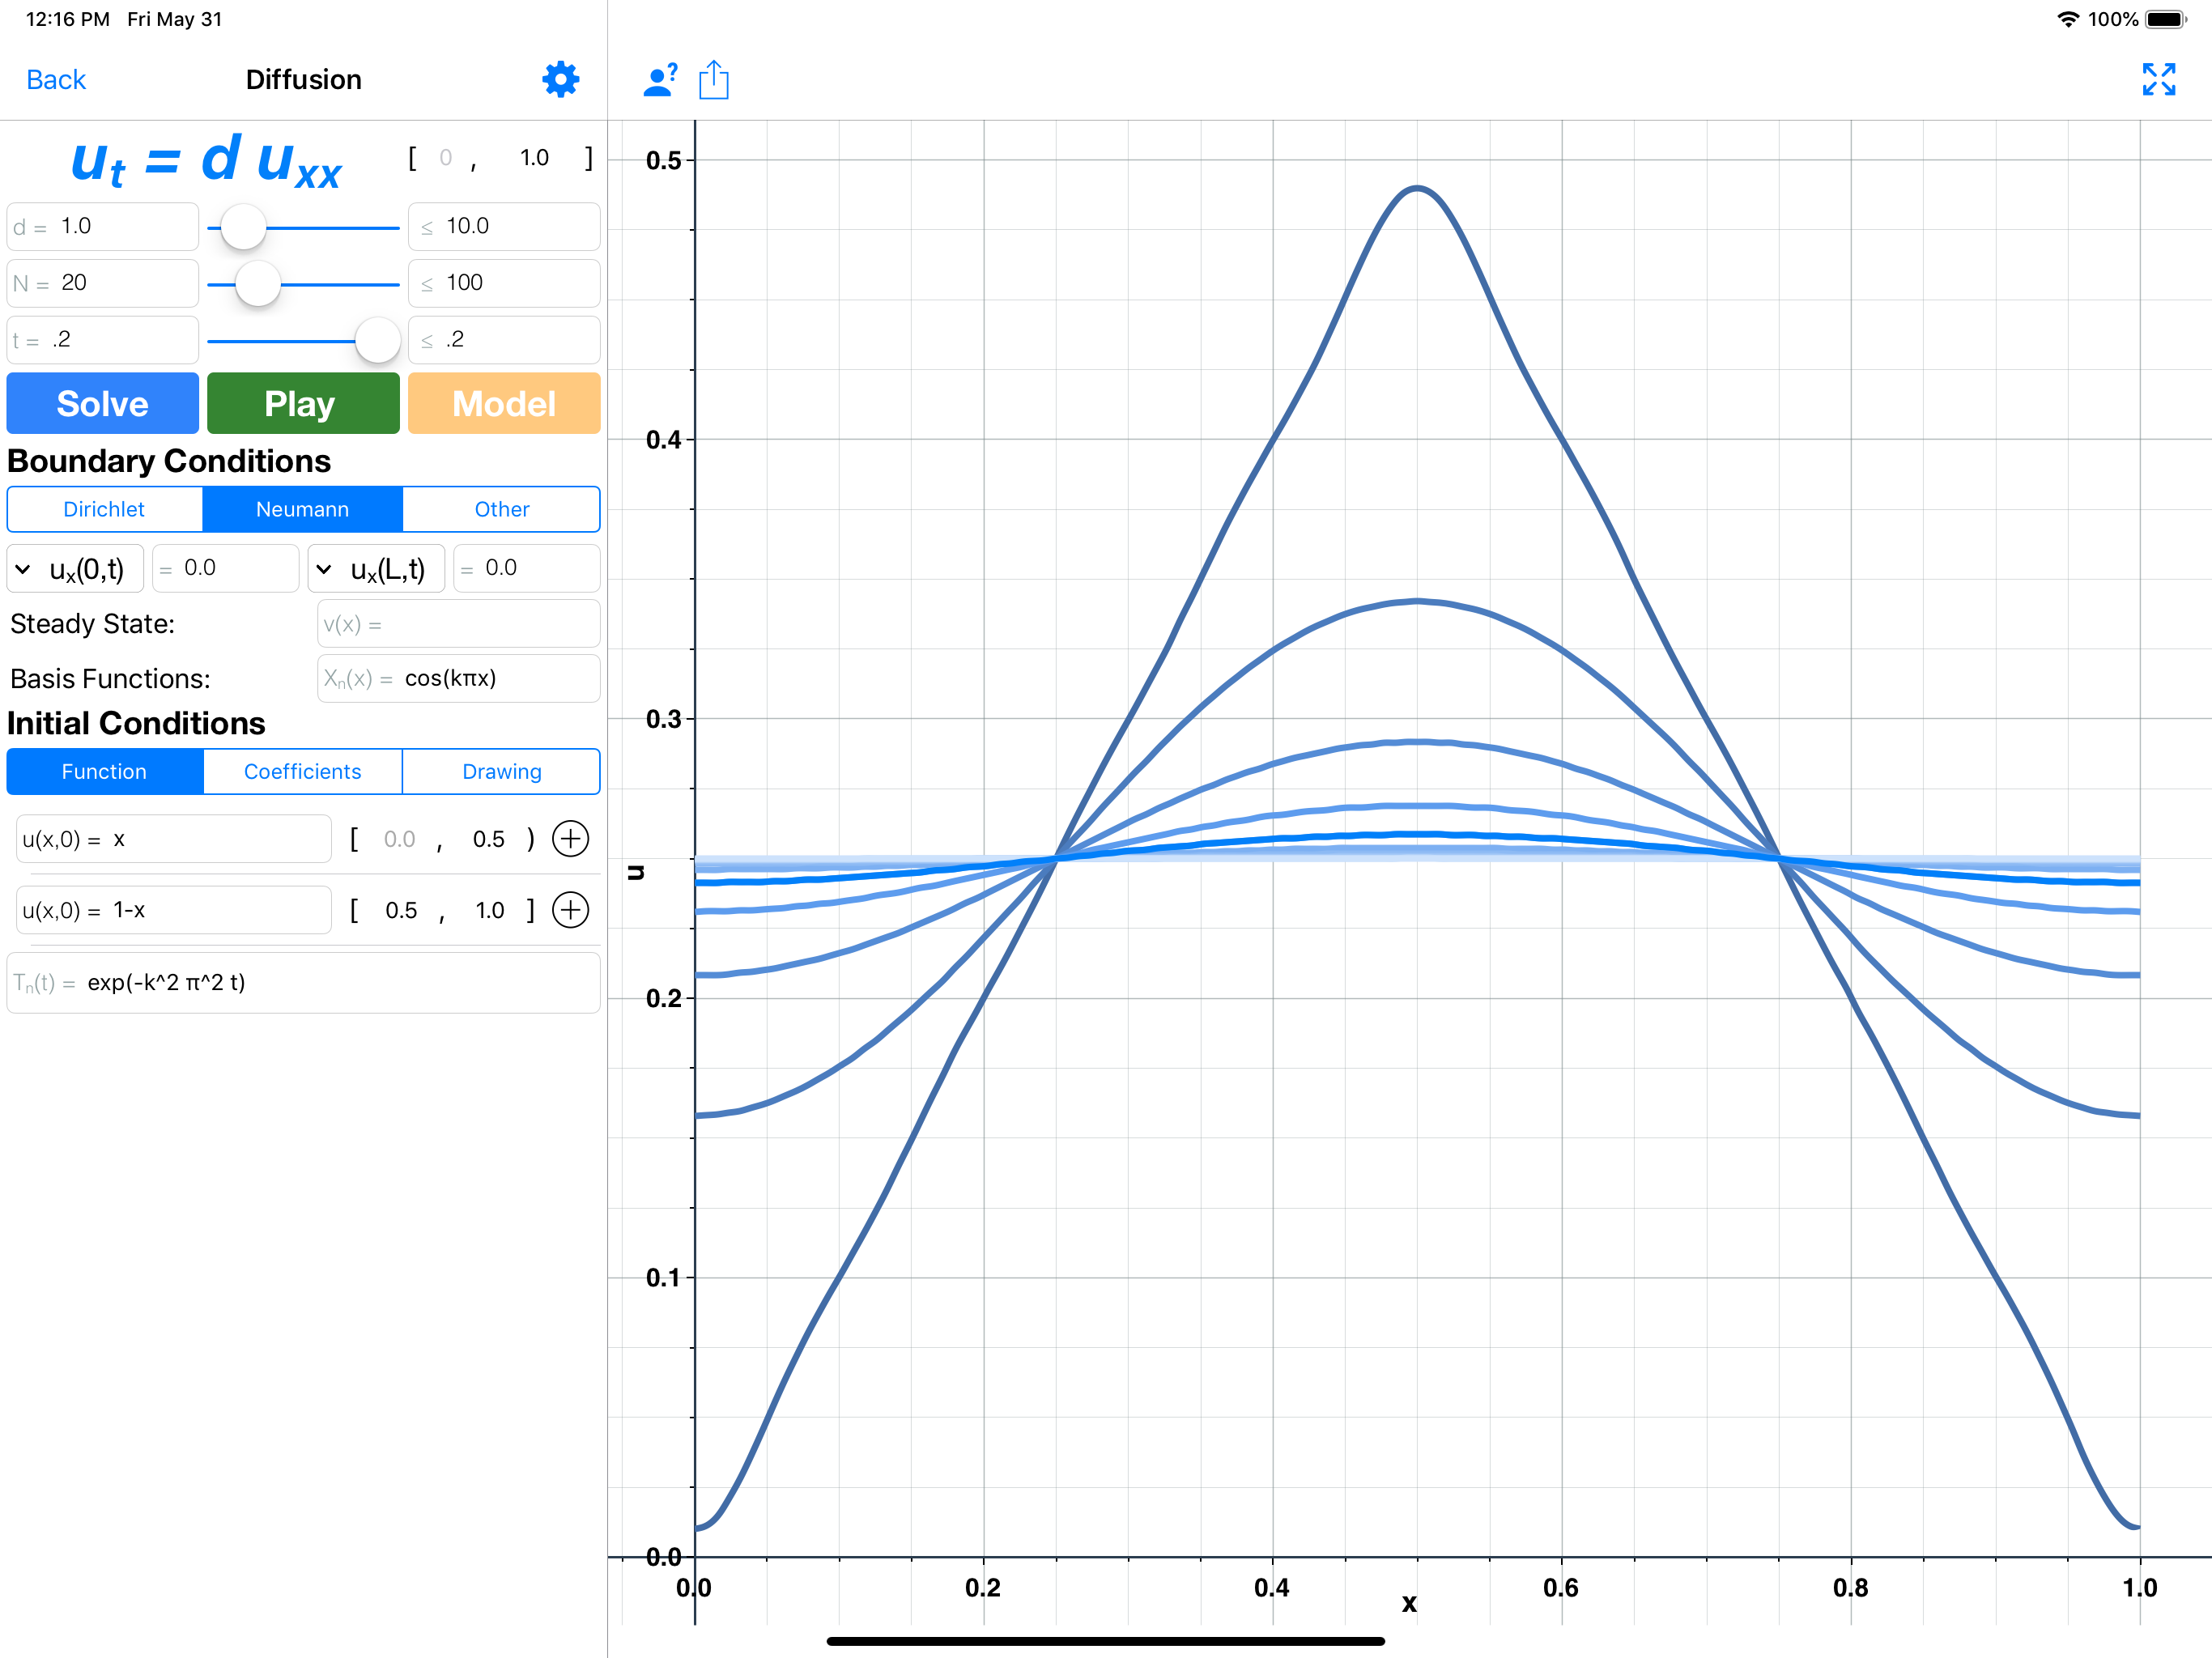Viewport: 2212px width, 1658px height.
Task: Edit second interval lower bound 0.5
Action: (x=401, y=910)
